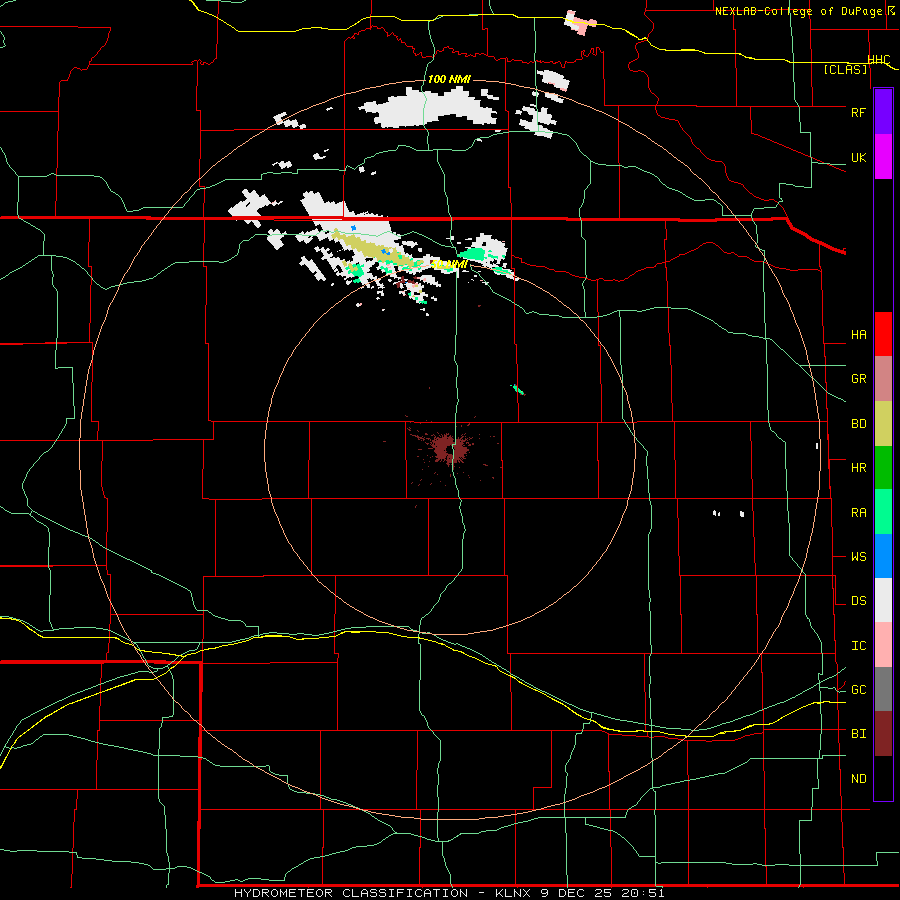This screenshot has width=900, height=900.
Task: Click the blue WS legend color swatch
Action: coord(883,556)
